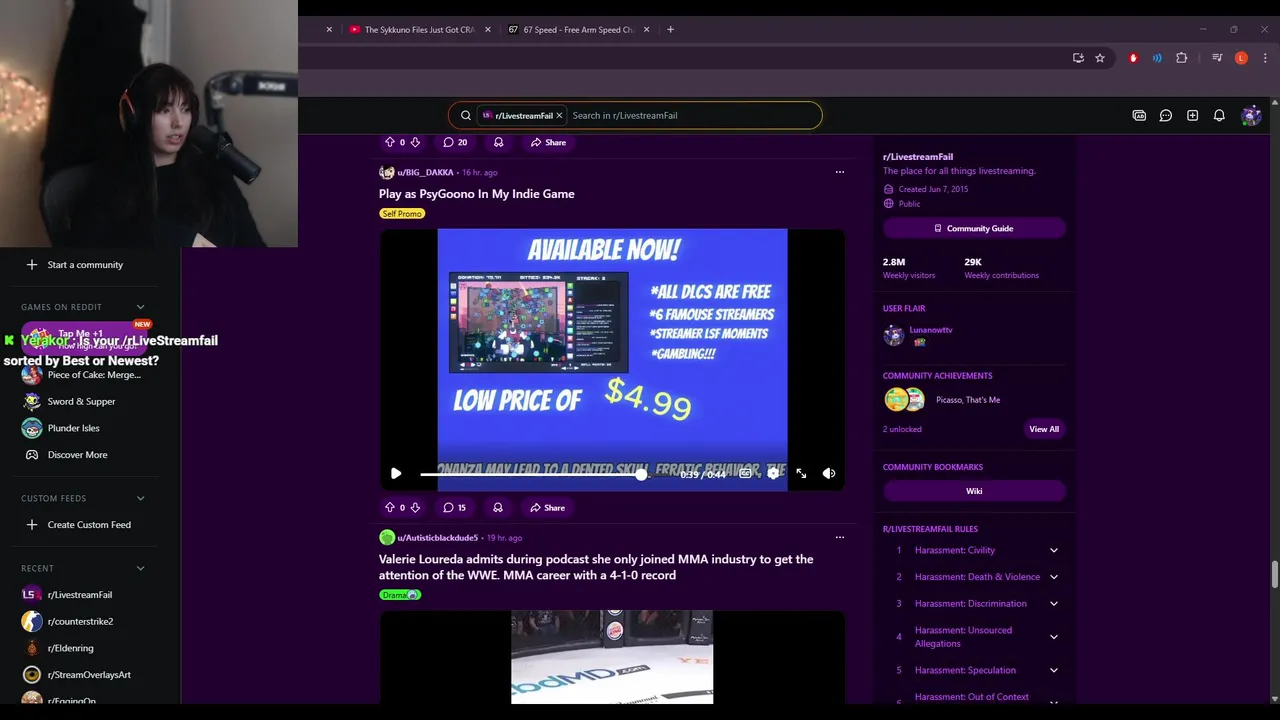Open the Reddit notifications bell

(x=1219, y=115)
